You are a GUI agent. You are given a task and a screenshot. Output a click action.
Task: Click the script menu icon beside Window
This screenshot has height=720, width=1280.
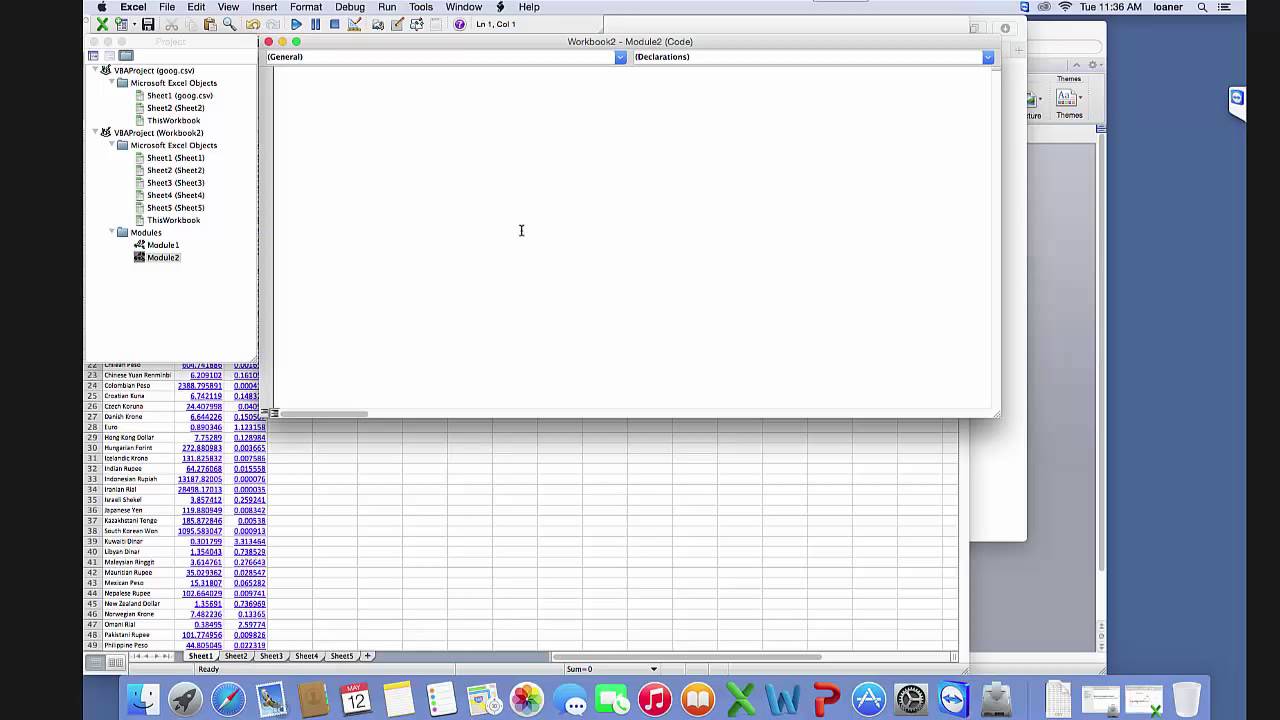500,7
